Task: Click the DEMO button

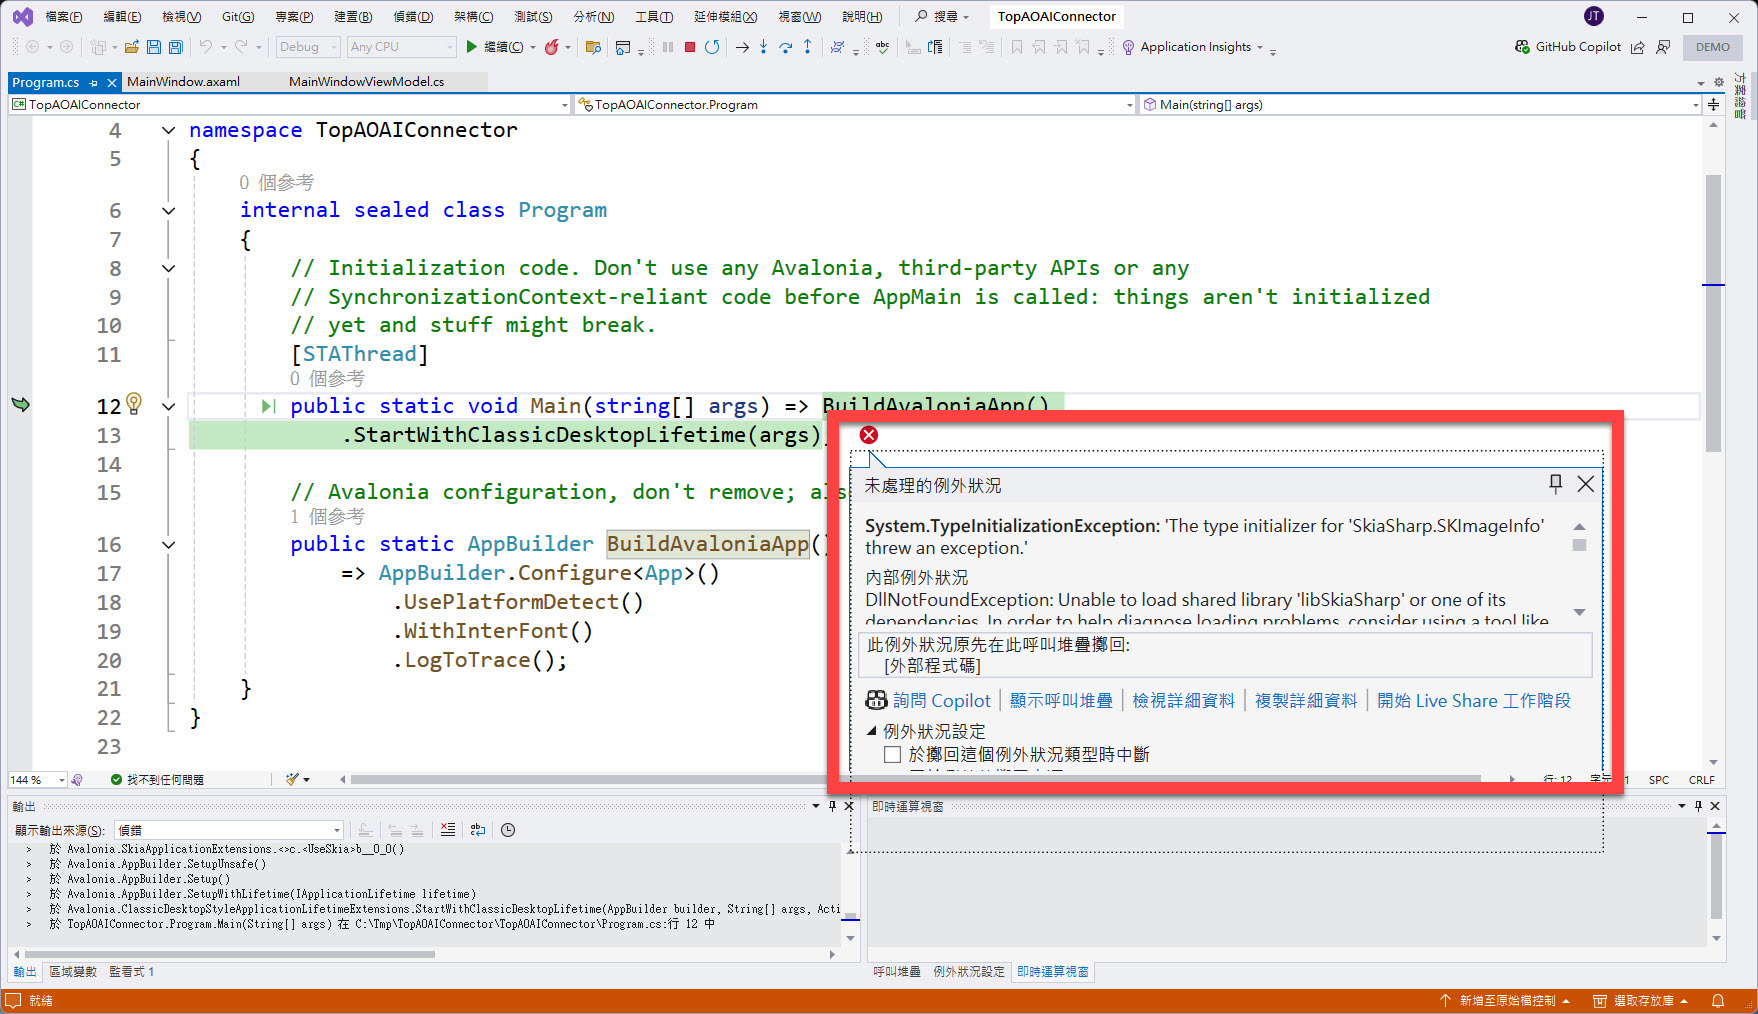Action: [x=1712, y=47]
